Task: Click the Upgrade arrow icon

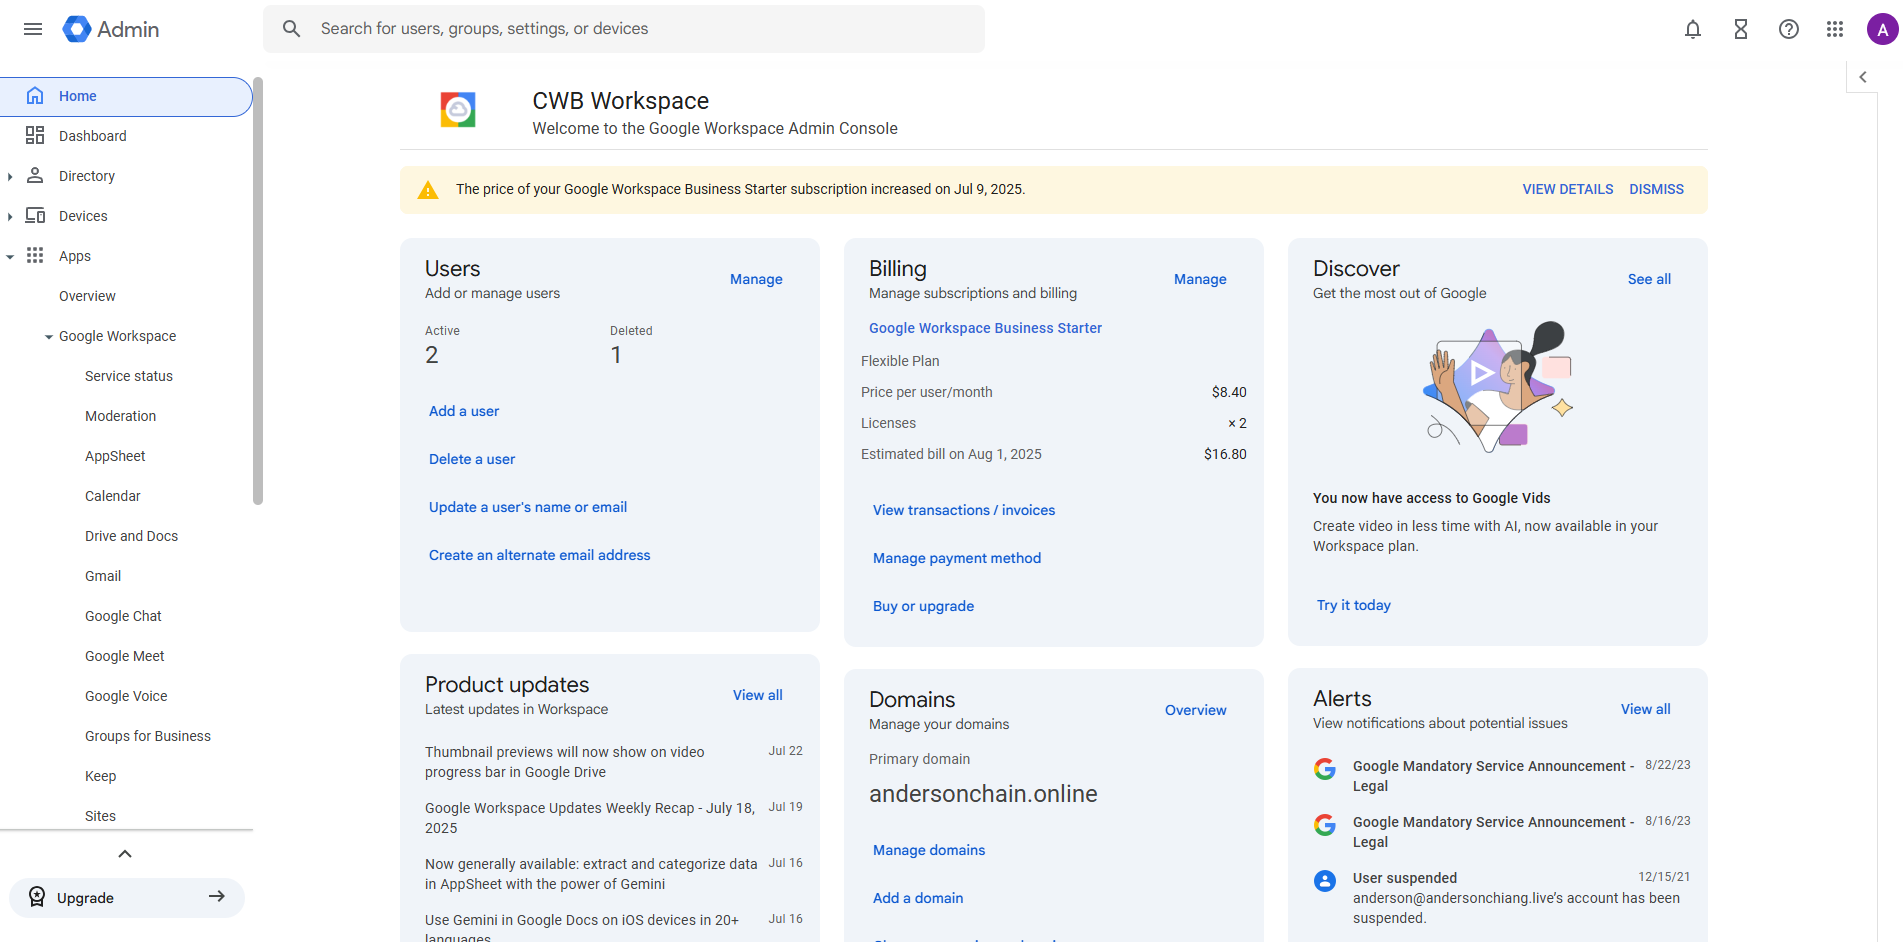Action: click(x=217, y=897)
